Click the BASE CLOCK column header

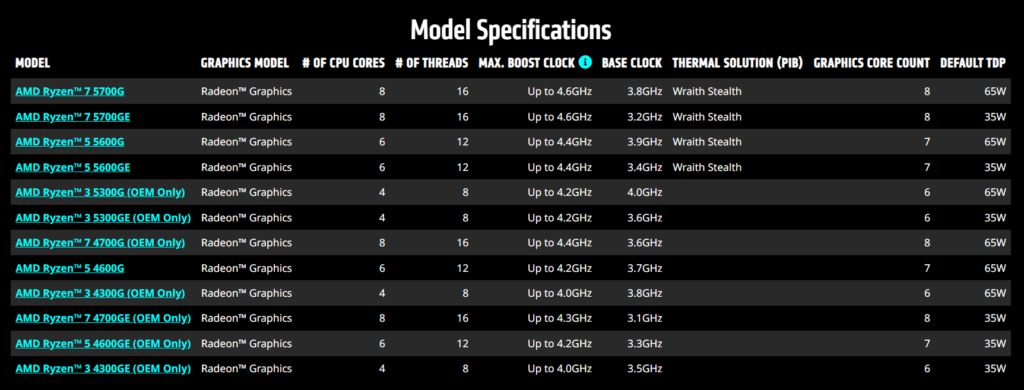[632, 63]
